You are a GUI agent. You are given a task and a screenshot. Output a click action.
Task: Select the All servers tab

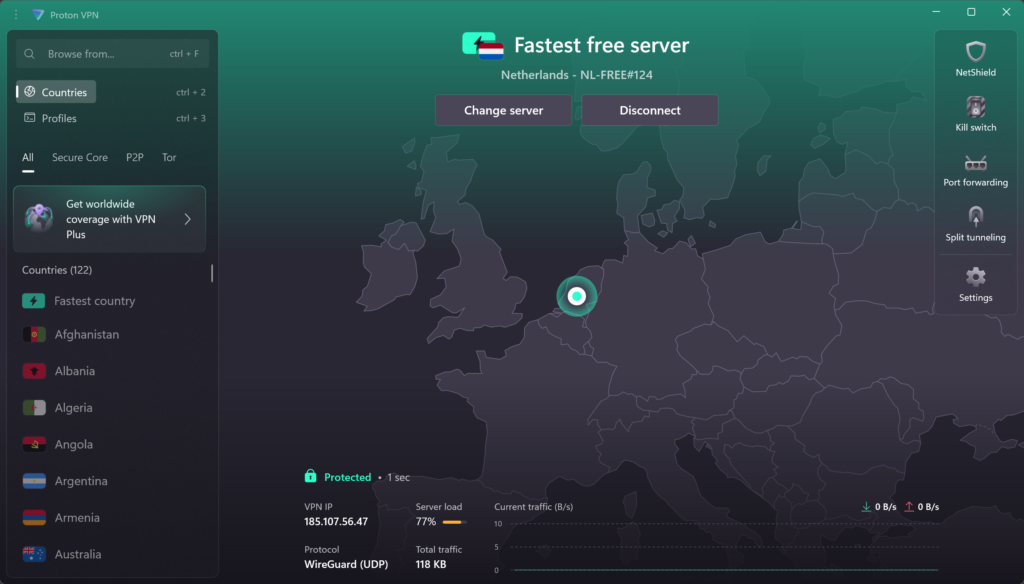tap(27, 157)
